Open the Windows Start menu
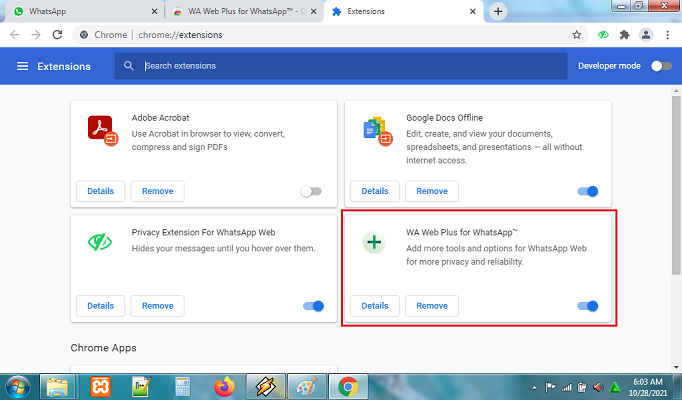The height and width of the screenshot is (400, 682). (18, 387)
